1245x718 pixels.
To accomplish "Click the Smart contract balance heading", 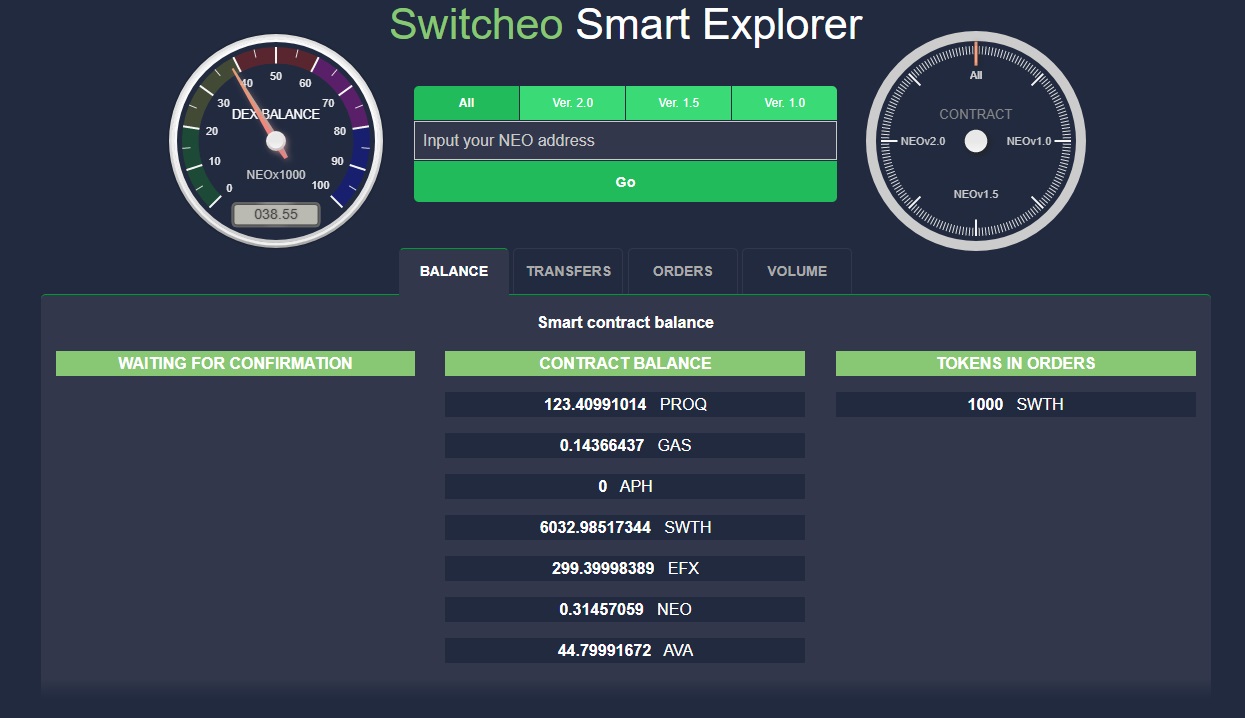I will pyautogui.click(x=626, y=322).
